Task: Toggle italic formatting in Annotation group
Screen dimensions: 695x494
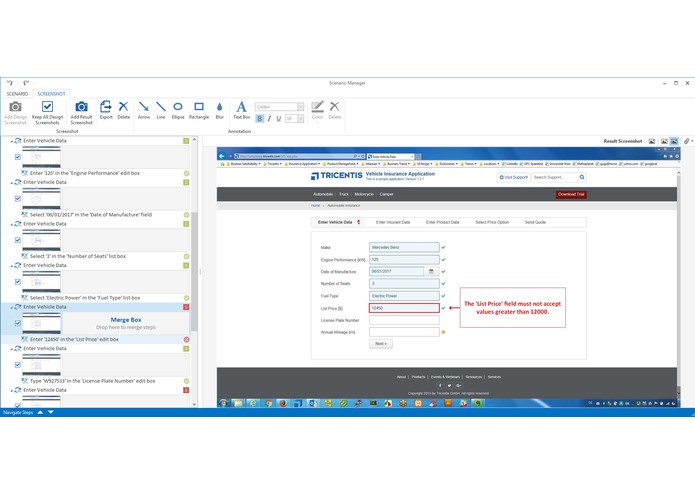Action: [269, 118]
